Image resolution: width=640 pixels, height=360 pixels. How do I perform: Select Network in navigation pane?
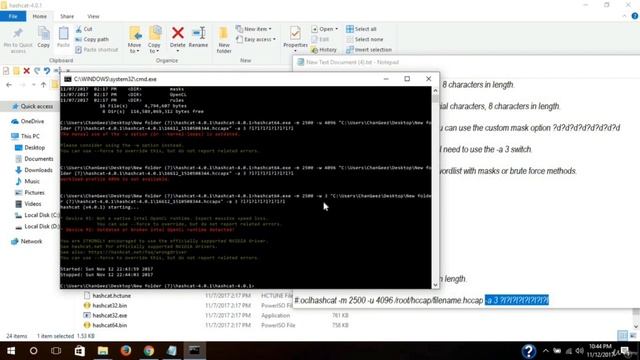click(x=27, y=241)
